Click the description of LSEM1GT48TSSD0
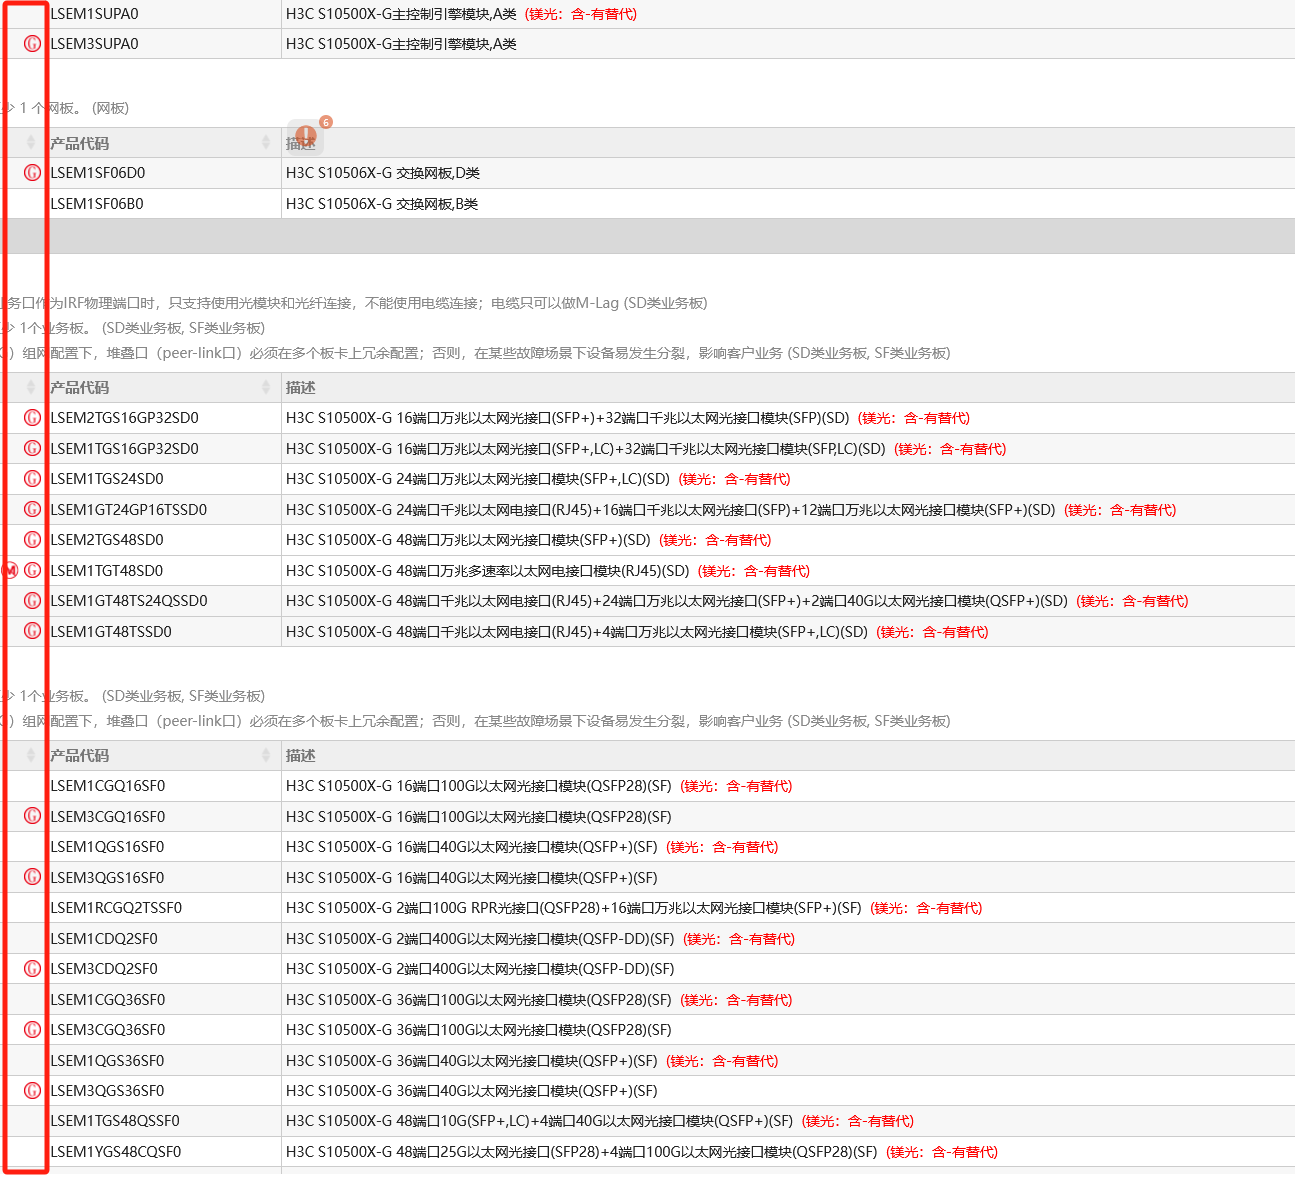 click(x=637, y=632)
